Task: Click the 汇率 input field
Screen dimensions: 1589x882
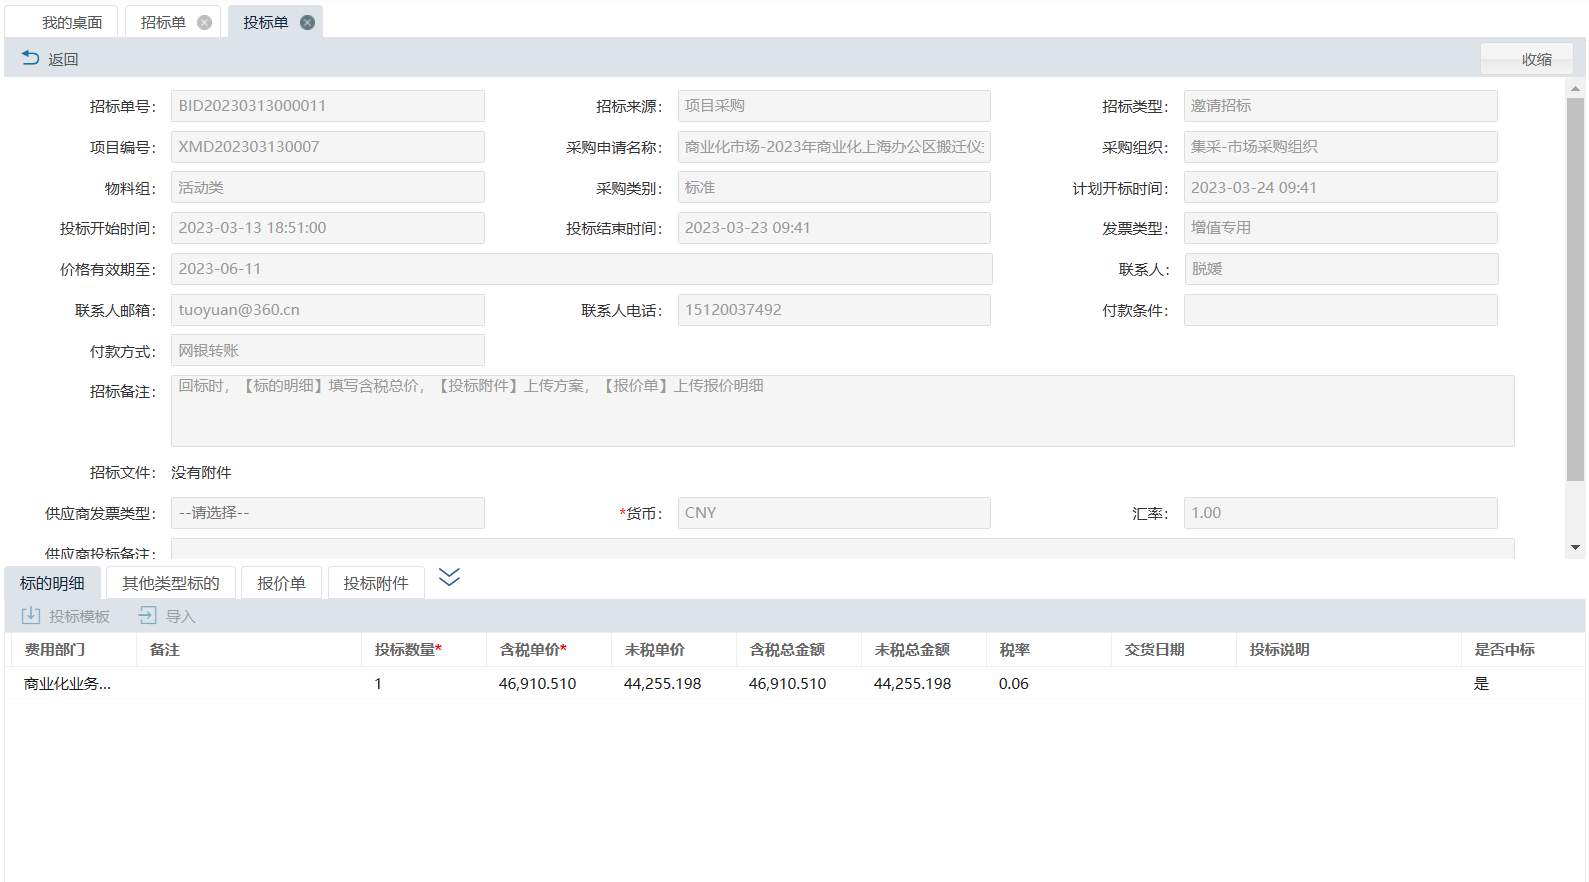Action: pyautogui.click(x=1340, y=513)
